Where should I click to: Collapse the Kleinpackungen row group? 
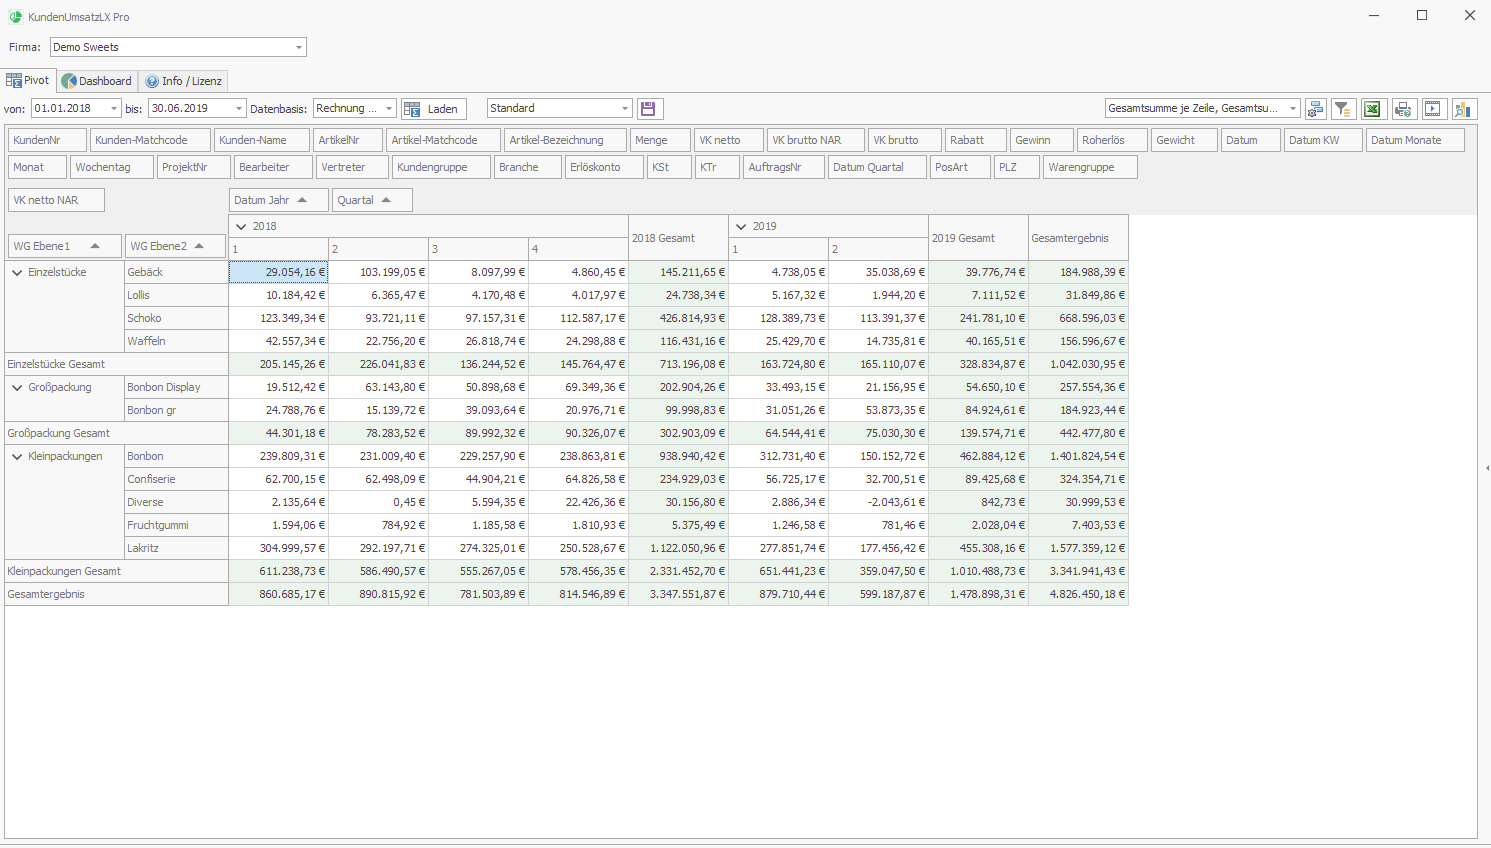coord(17,456)
